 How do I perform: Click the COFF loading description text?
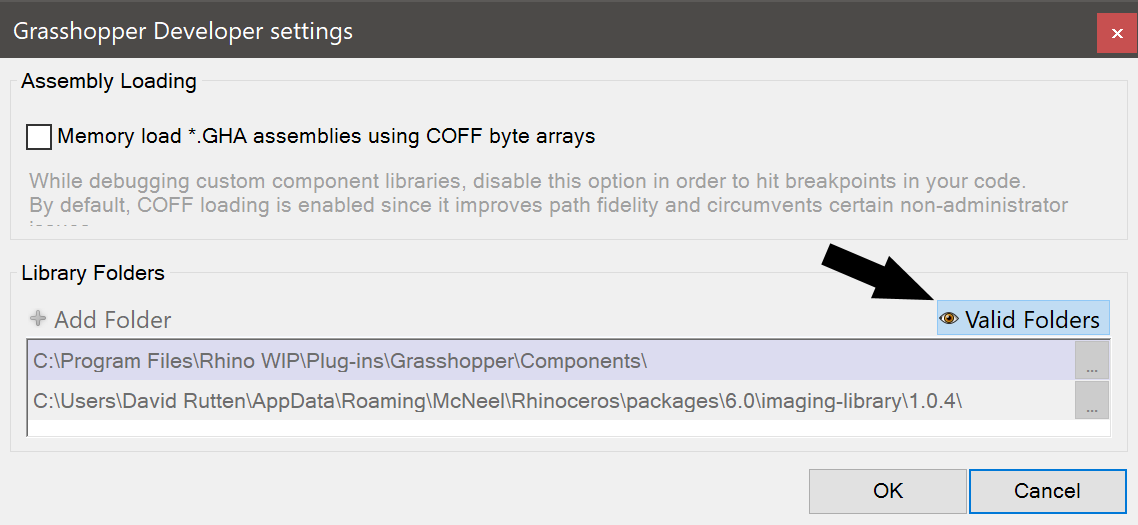pos(548,206)
